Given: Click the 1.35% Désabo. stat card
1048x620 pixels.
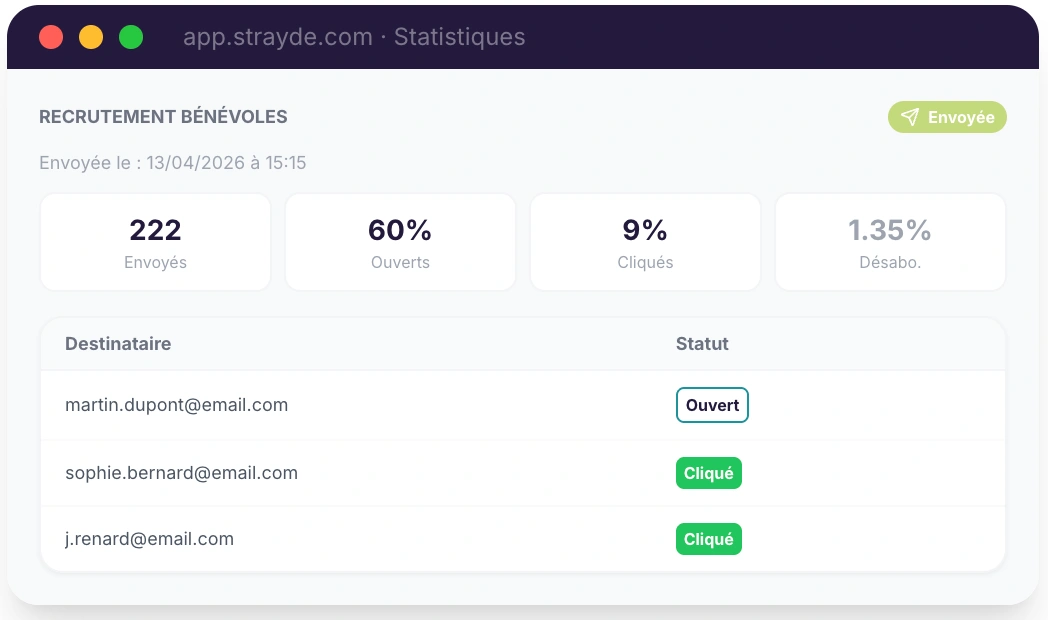Looking at the screenshot, I should [890, 241].
